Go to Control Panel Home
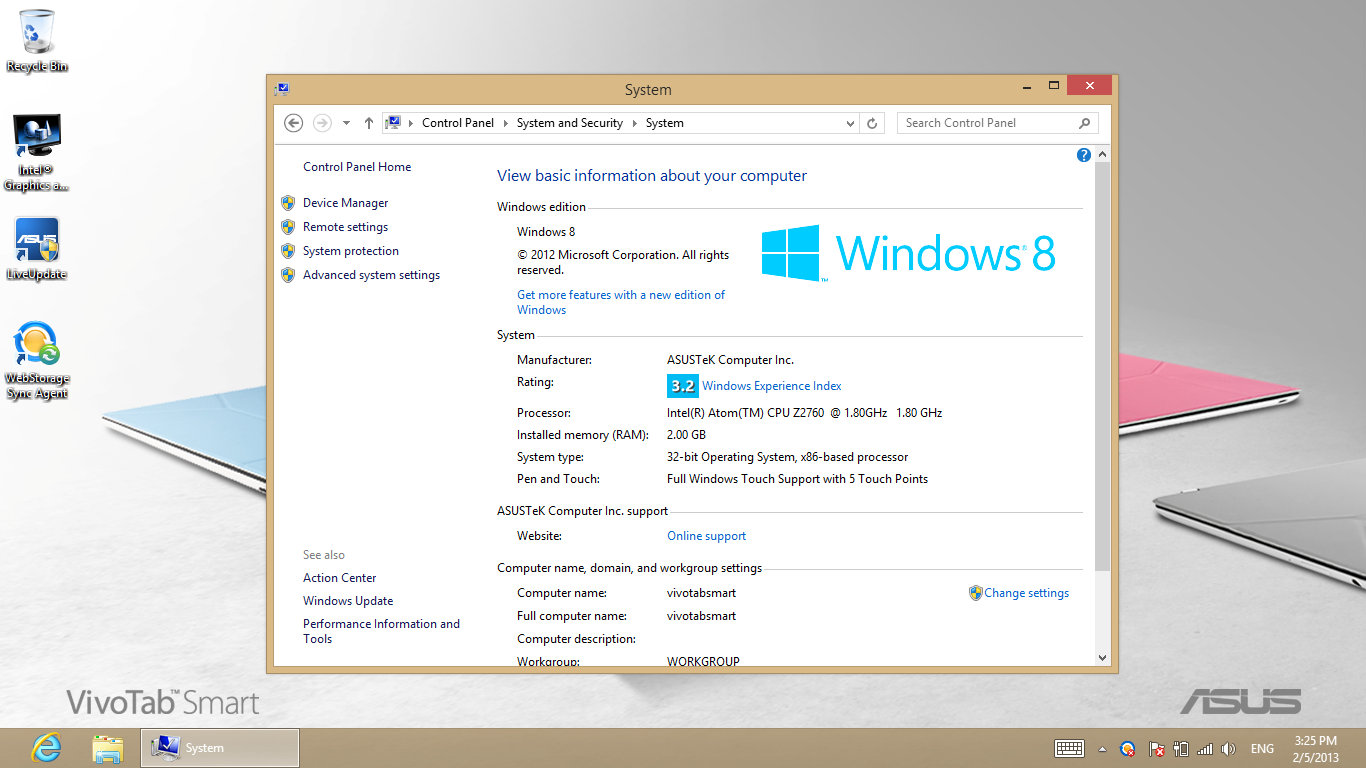Viewport: 1366px width, 768px height. (x=357, y=167)
